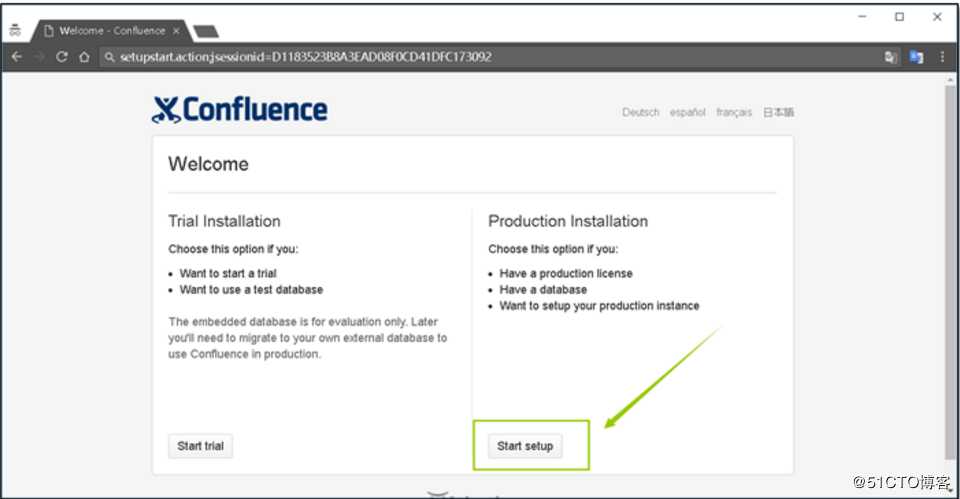Screen dimensions: 960x499
Task: Click the Production Installation heading
Action: coord(568,221)
